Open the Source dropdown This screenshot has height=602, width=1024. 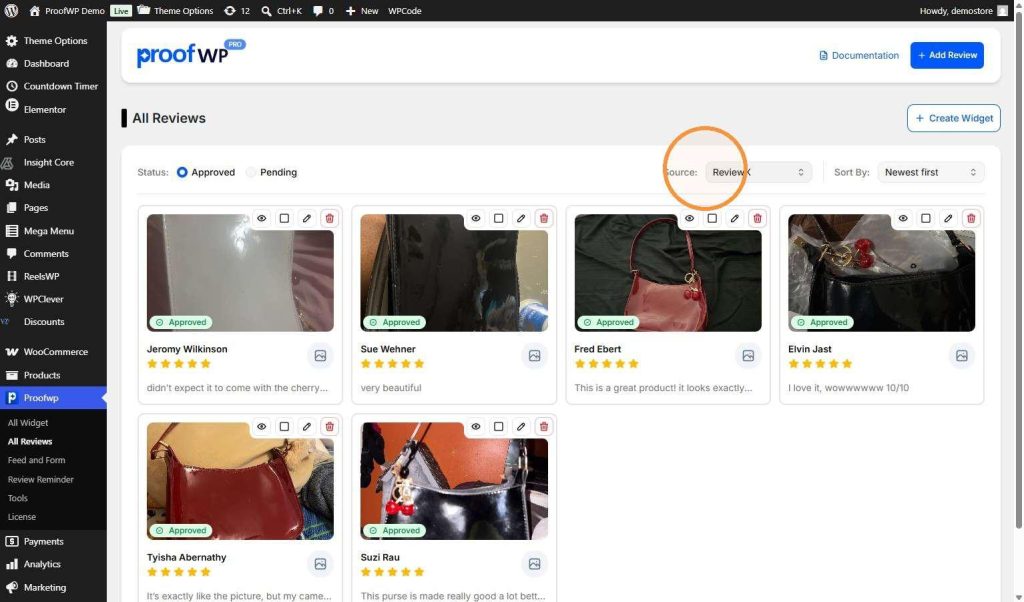tap(758, 172)
